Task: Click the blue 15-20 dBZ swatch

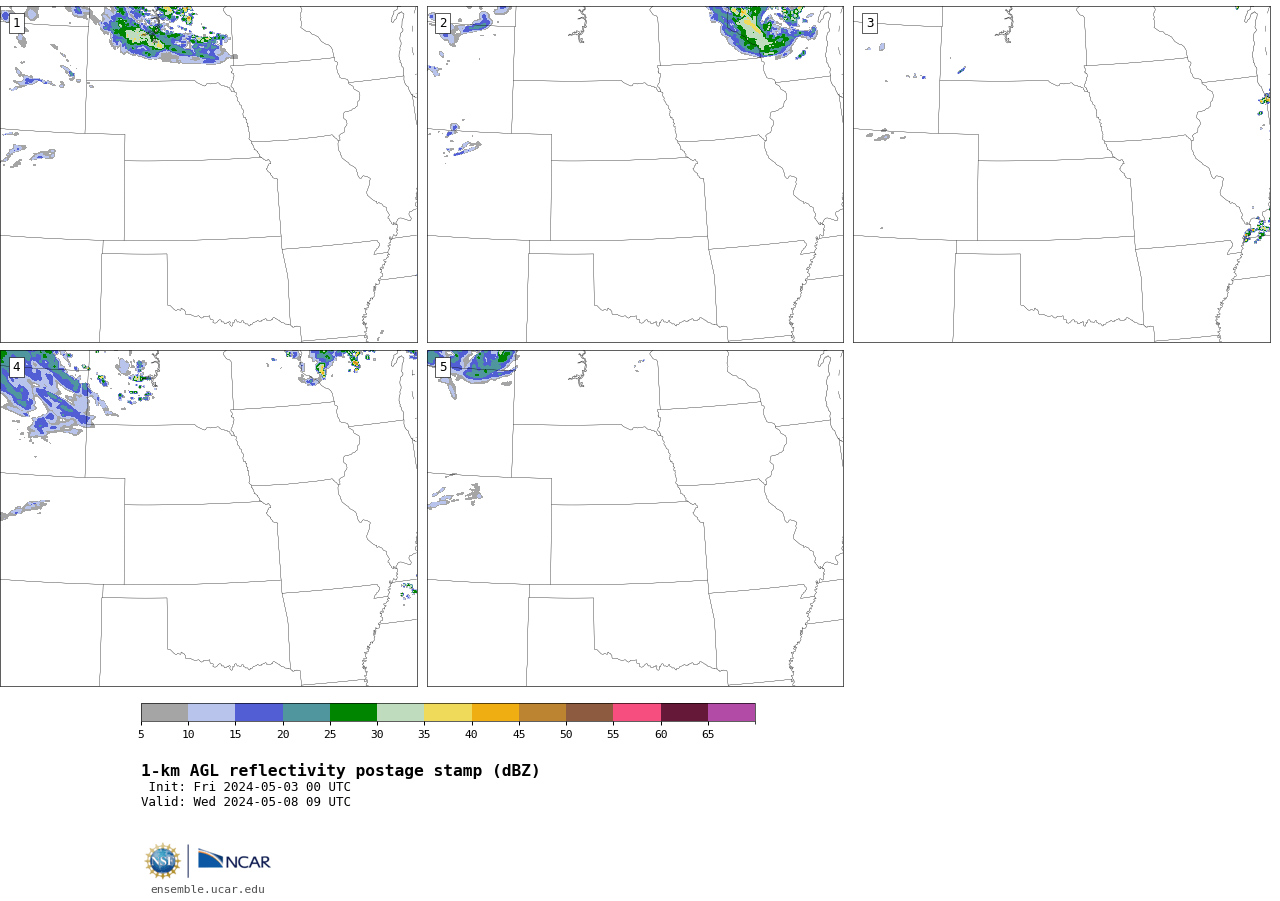Action: tap(259, 713)
